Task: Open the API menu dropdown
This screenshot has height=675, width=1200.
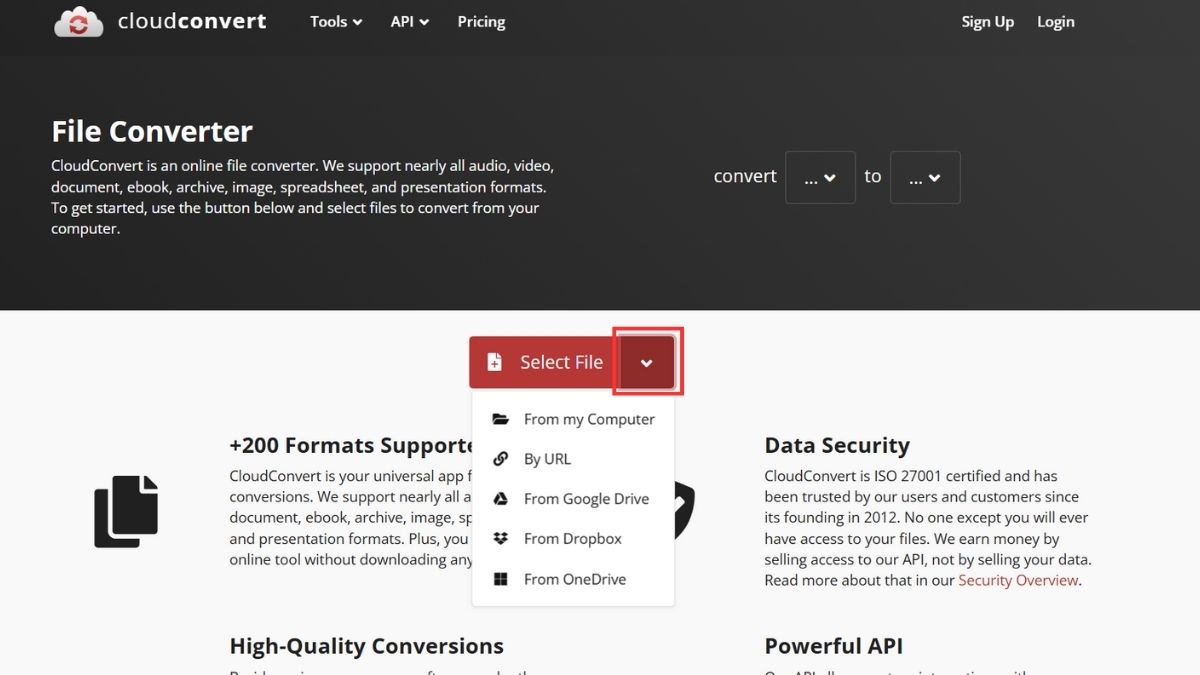Action: click(410, 21)
